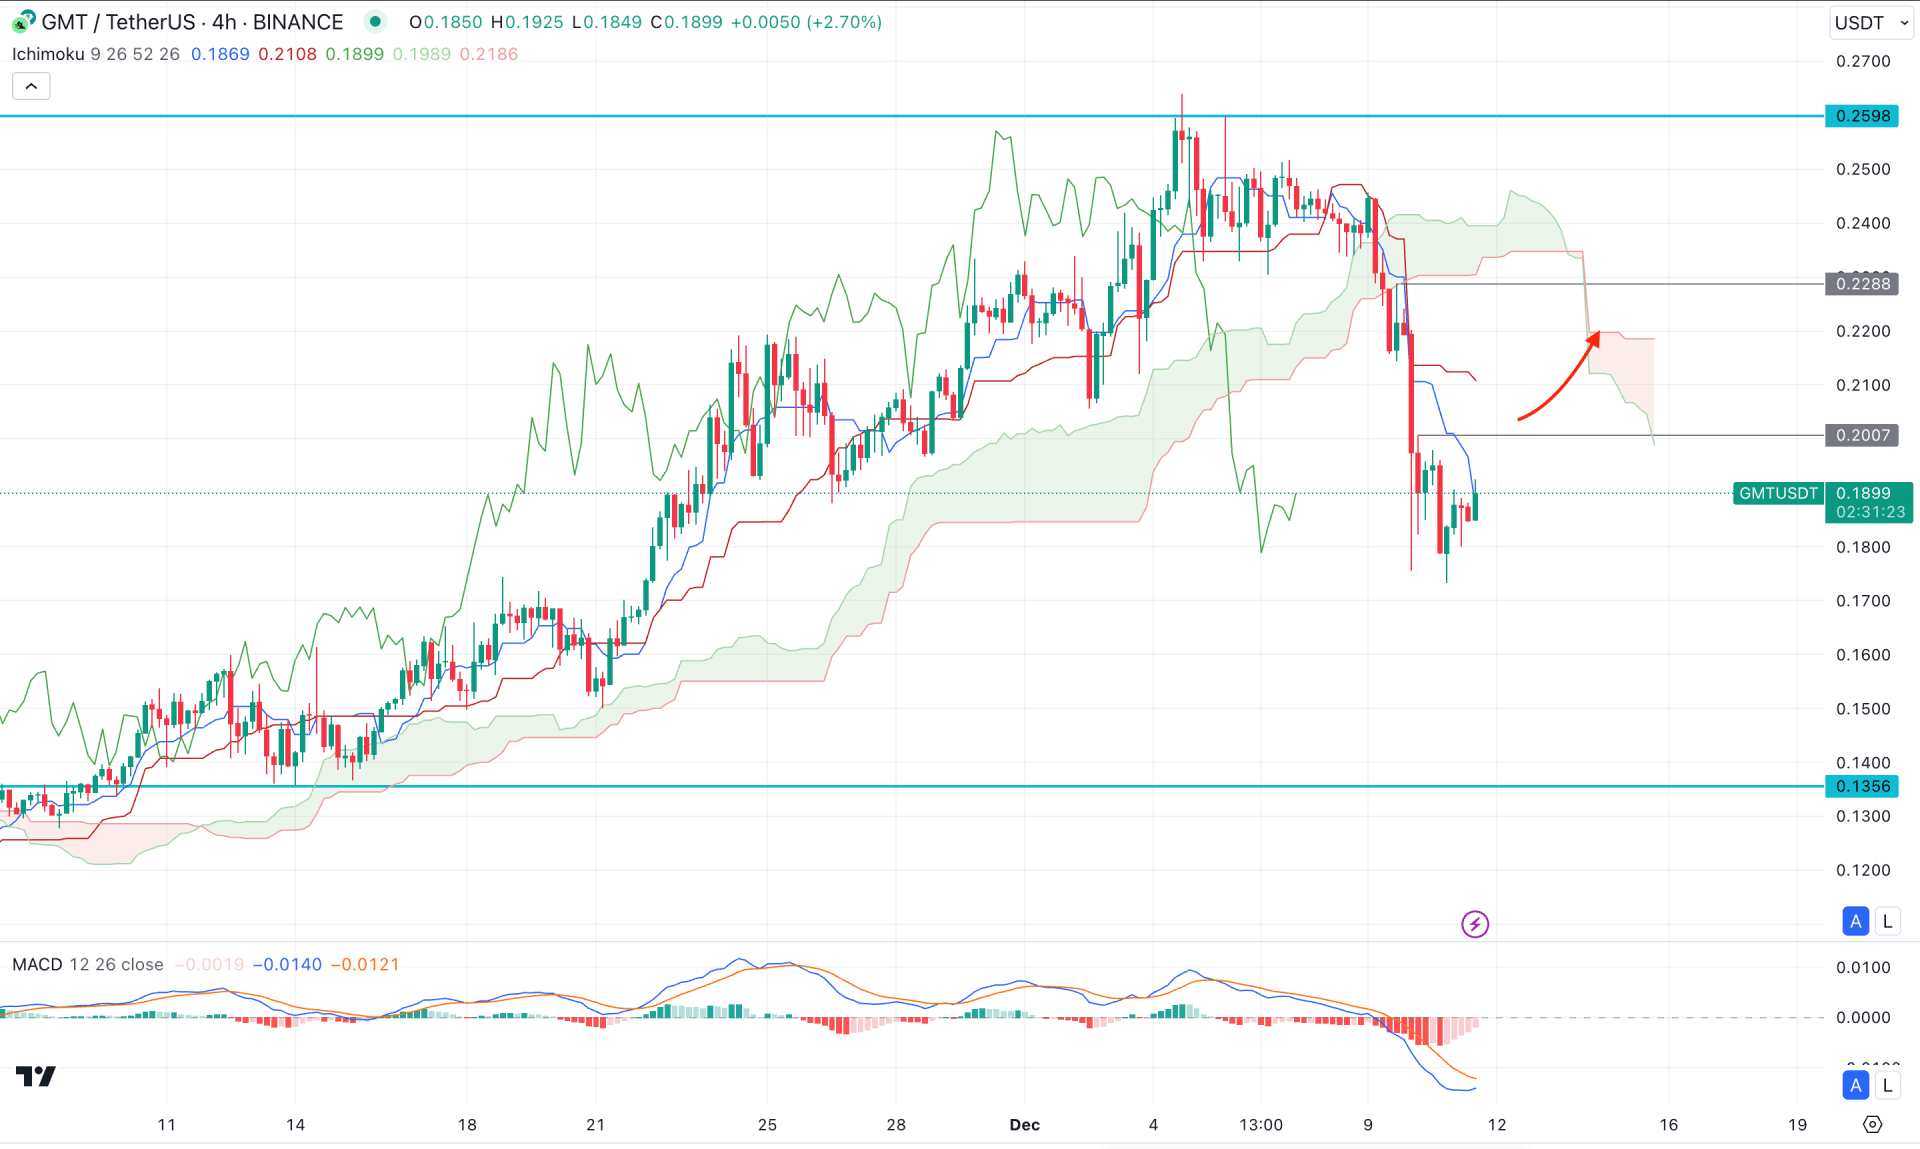Click the TradingView logo
The image size is (1920, 1149).
[36, 1076]
